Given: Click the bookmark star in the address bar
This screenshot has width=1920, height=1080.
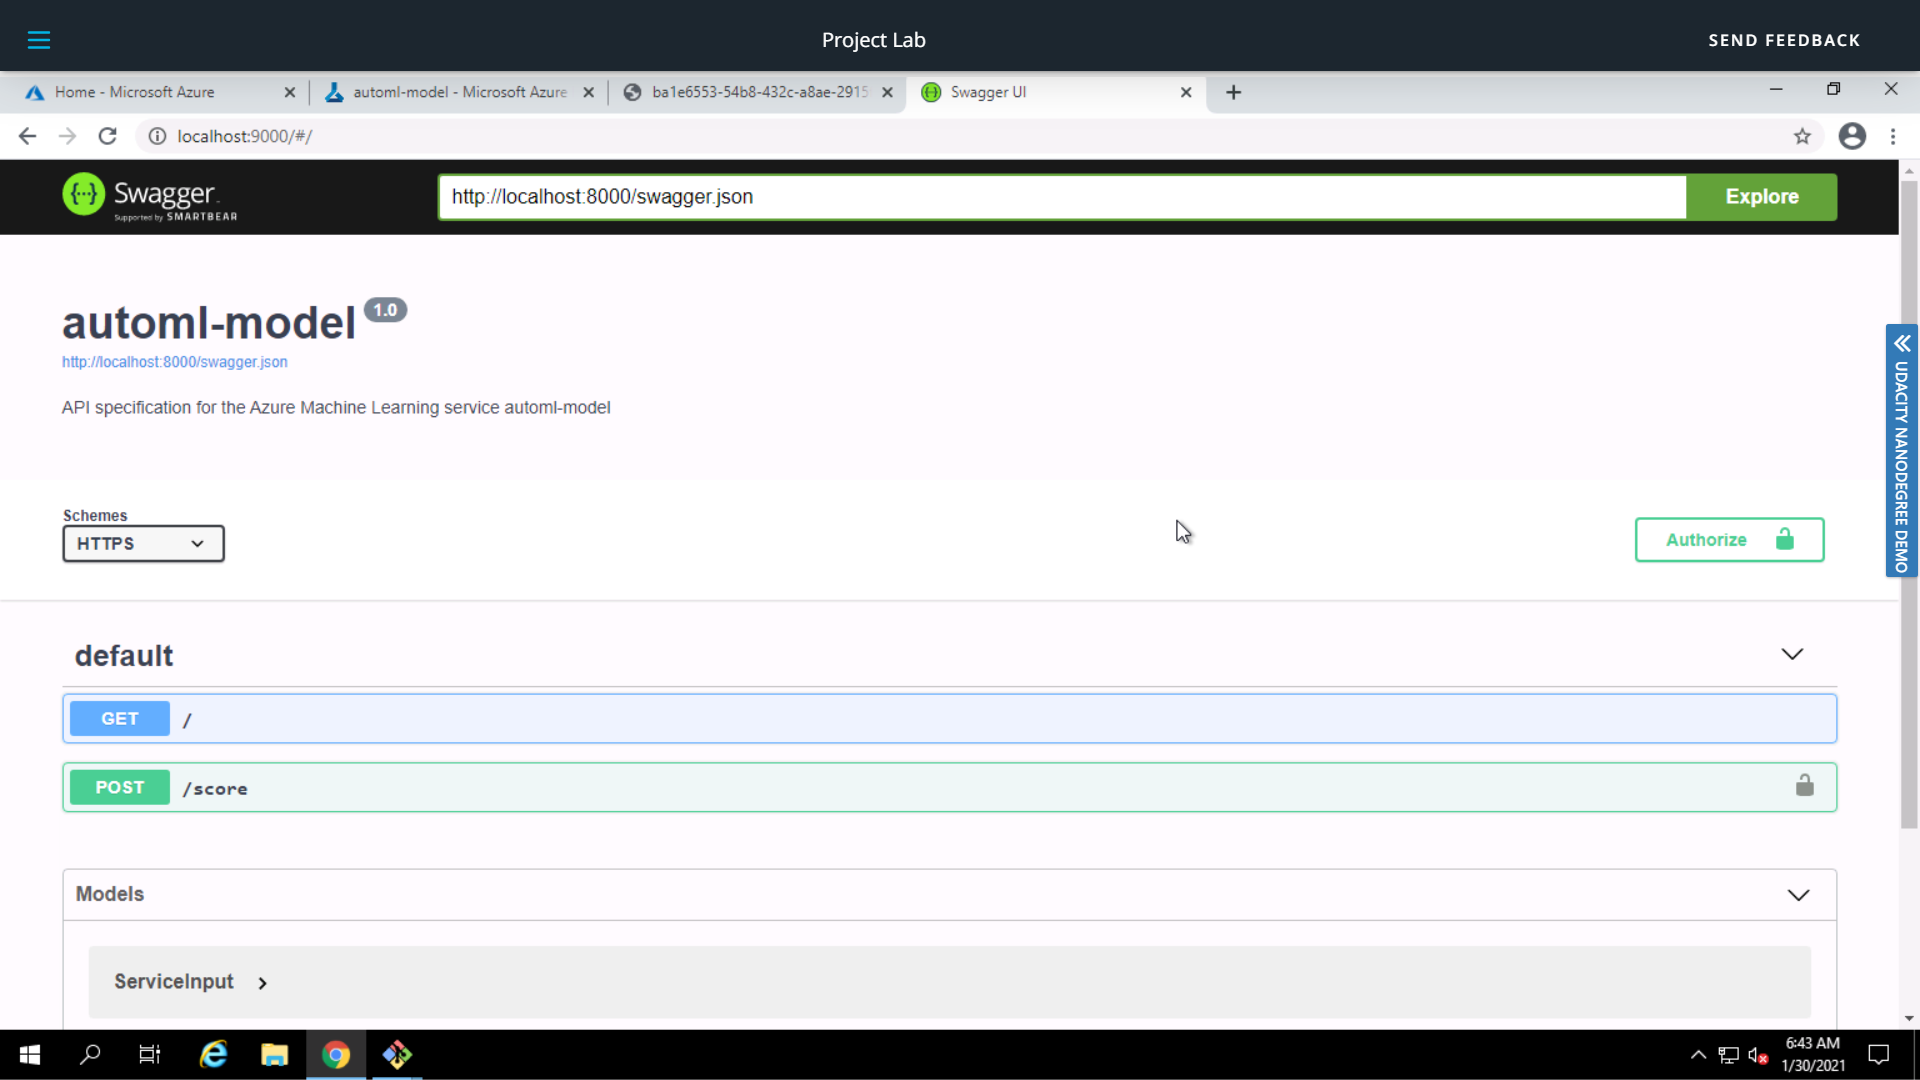Looking at the screenshot, I should (x=1803, y=136).
